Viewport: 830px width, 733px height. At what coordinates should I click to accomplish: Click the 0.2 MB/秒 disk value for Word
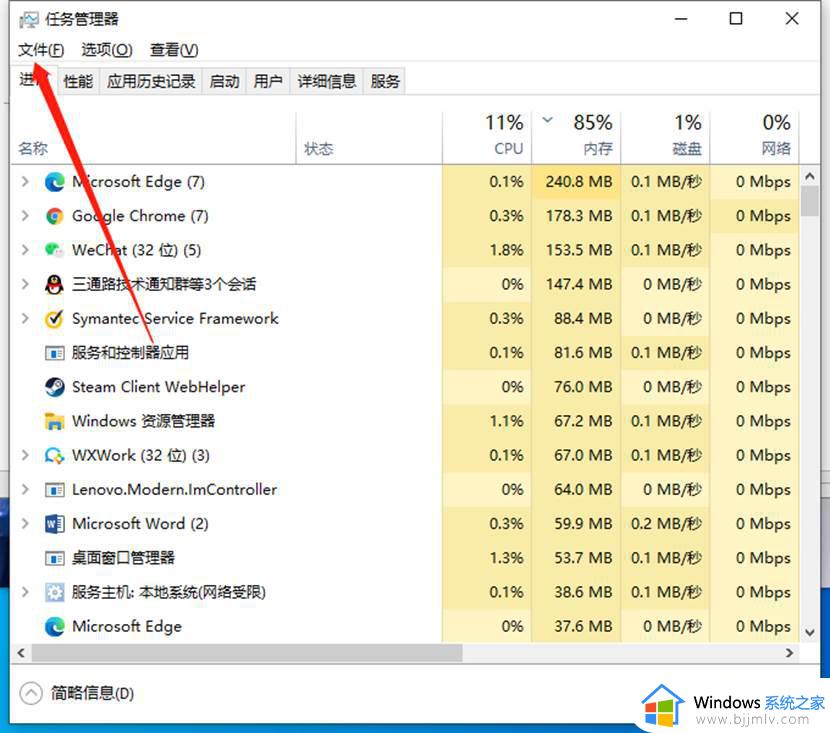pos(666,523)
